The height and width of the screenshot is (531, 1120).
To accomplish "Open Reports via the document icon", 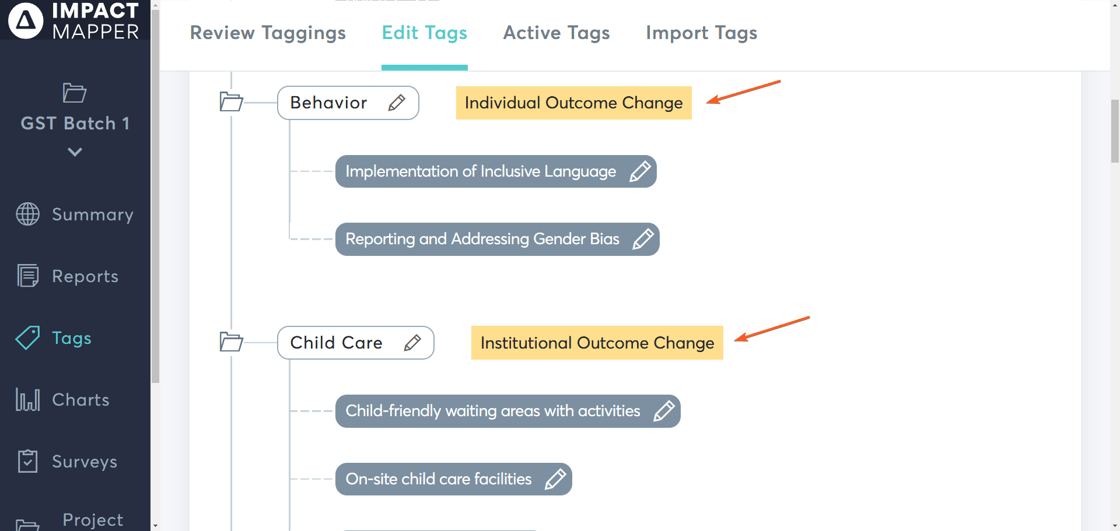I will coord(28,276).
